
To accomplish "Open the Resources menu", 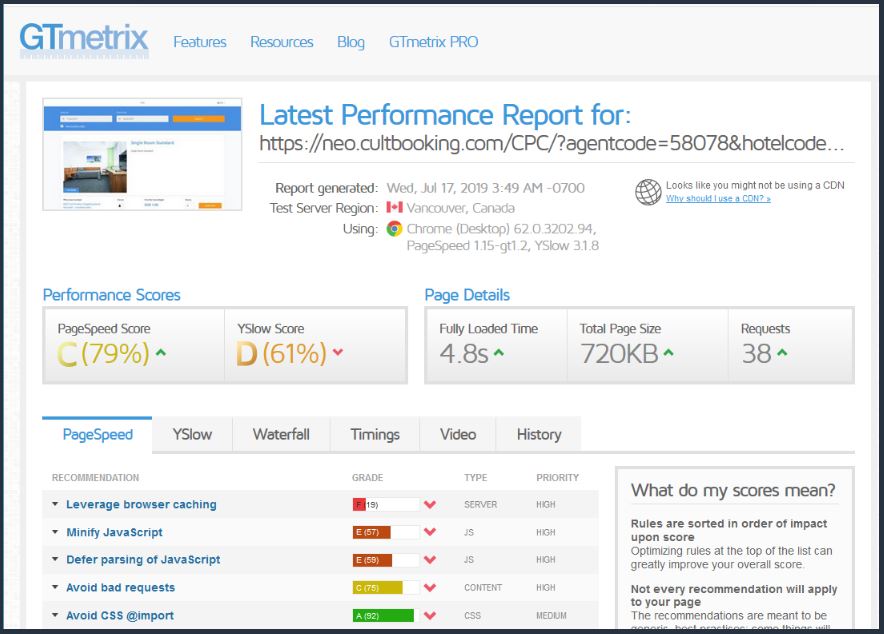I will click(282, 42).
